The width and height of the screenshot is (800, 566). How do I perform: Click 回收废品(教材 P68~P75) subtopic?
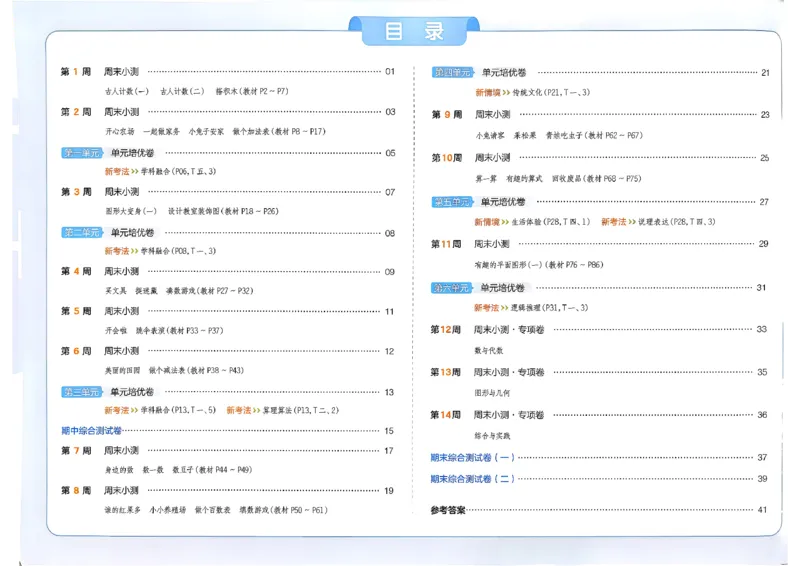point(596,179)
